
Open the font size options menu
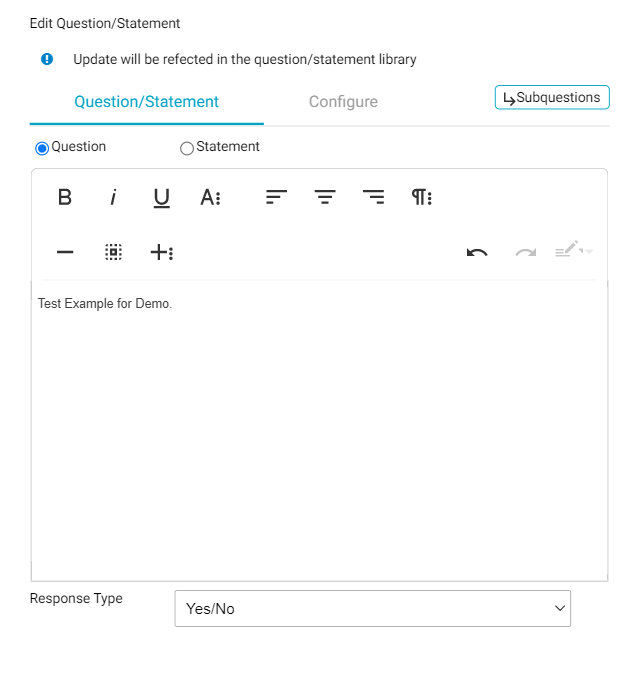click(x=210, y=197)
